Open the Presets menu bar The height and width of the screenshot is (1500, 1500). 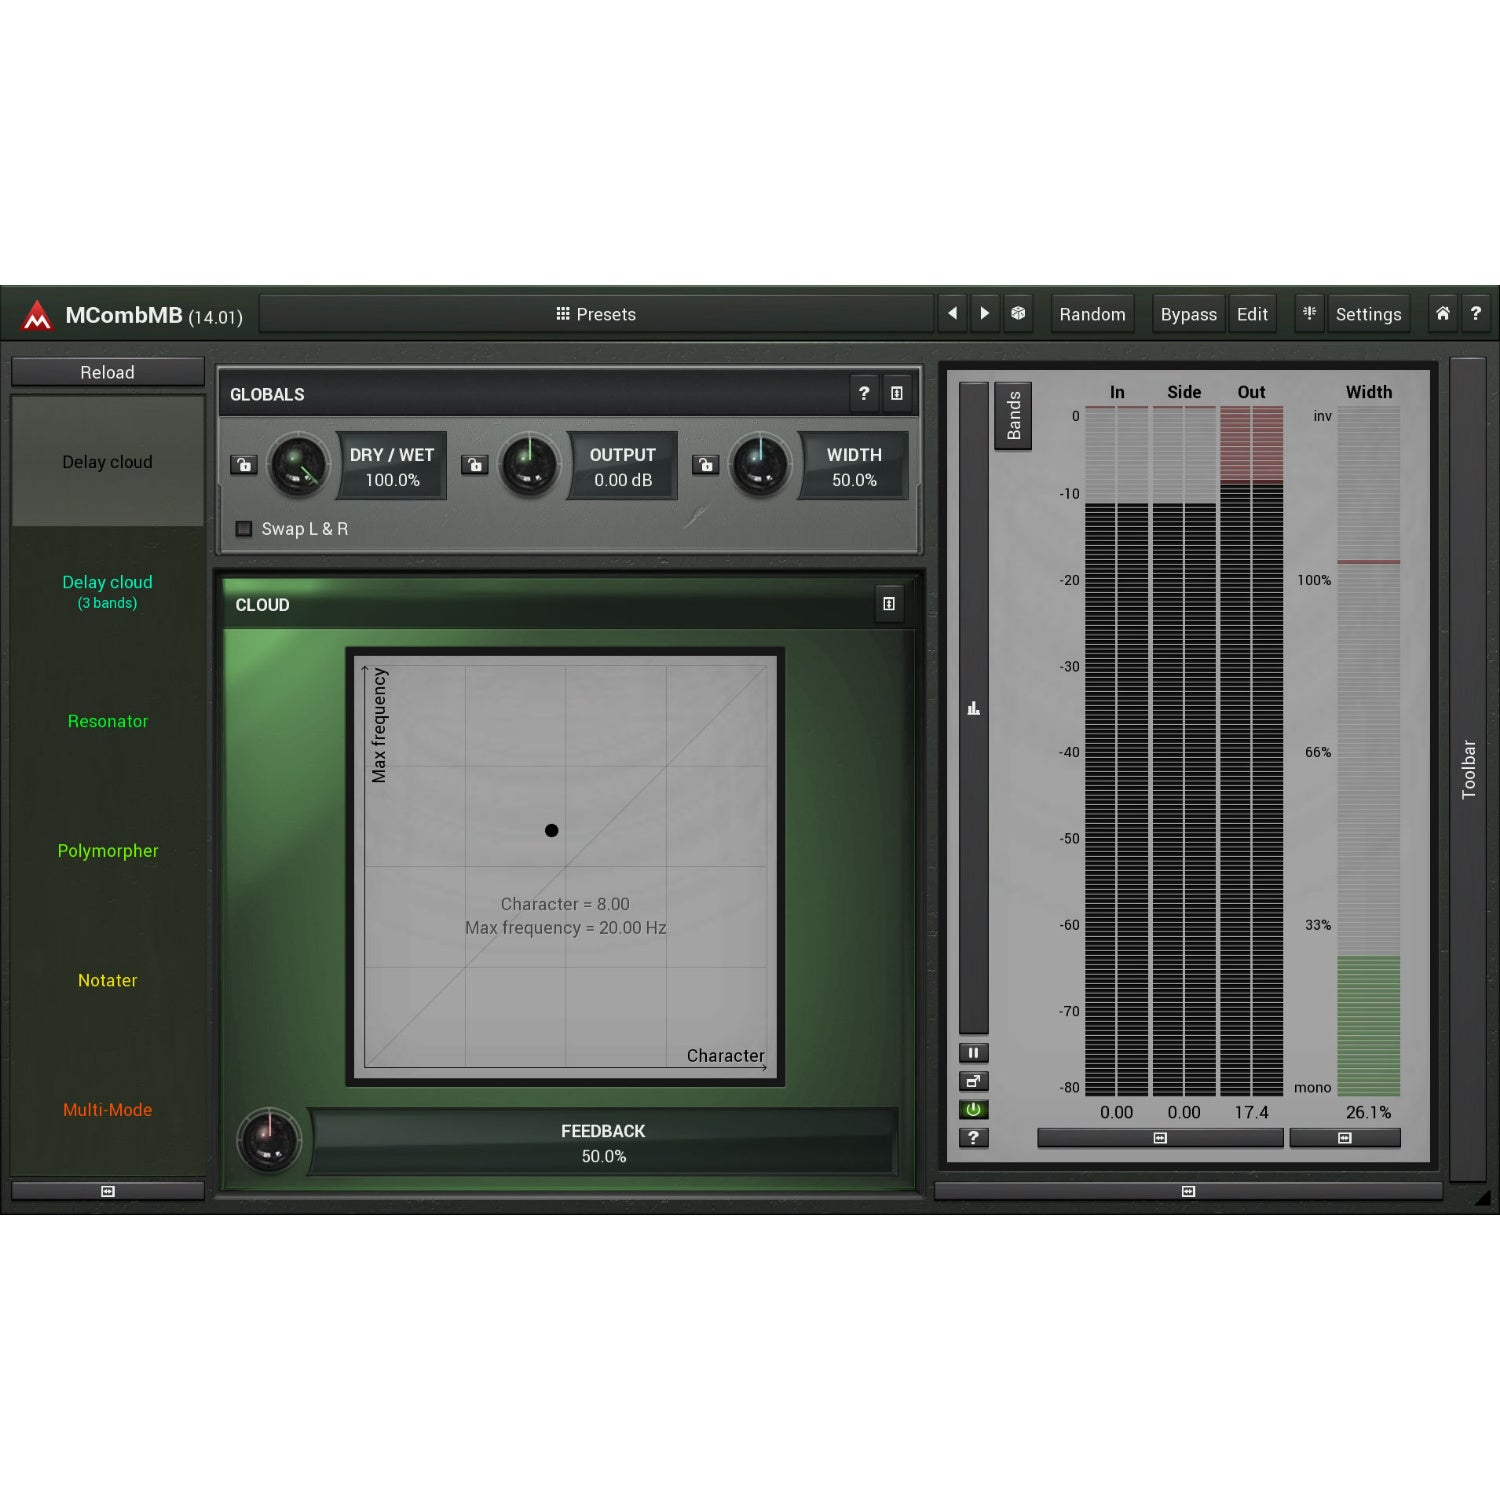(x=596, y=314)
